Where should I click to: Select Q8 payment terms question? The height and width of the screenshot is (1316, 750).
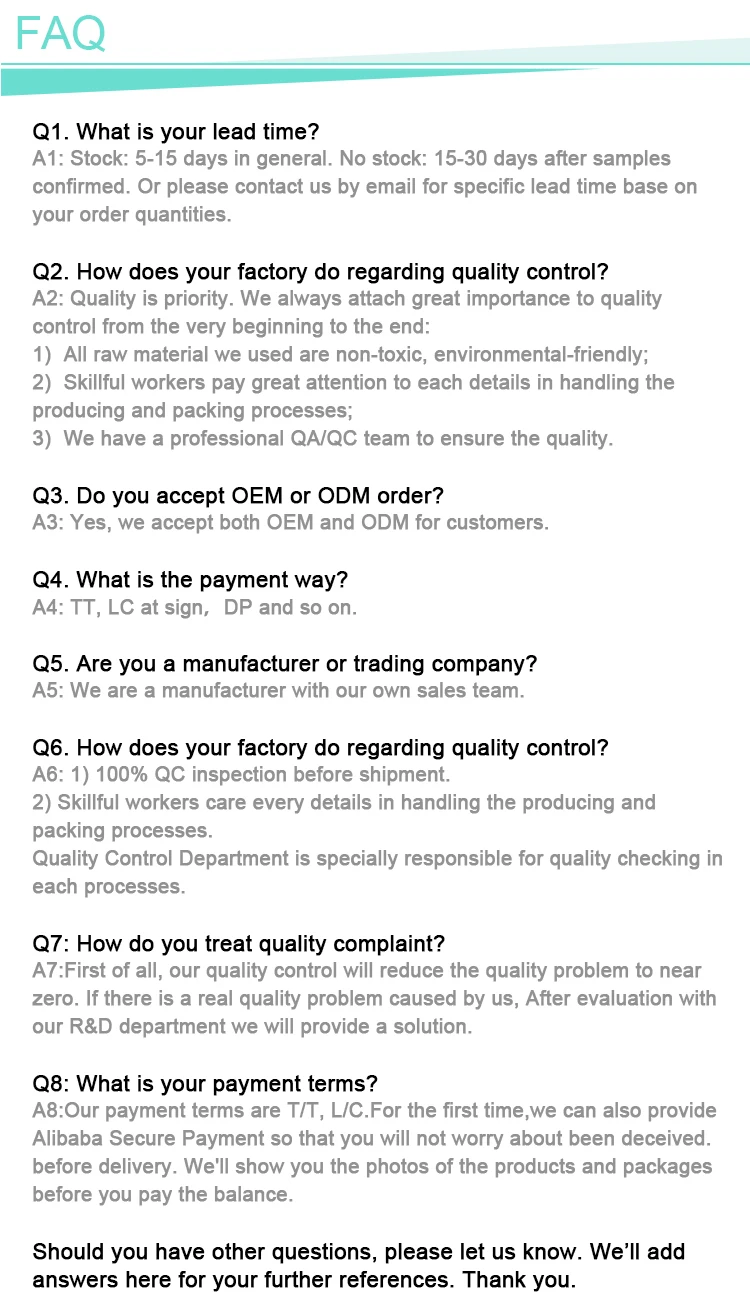[x=205, y=1084]
